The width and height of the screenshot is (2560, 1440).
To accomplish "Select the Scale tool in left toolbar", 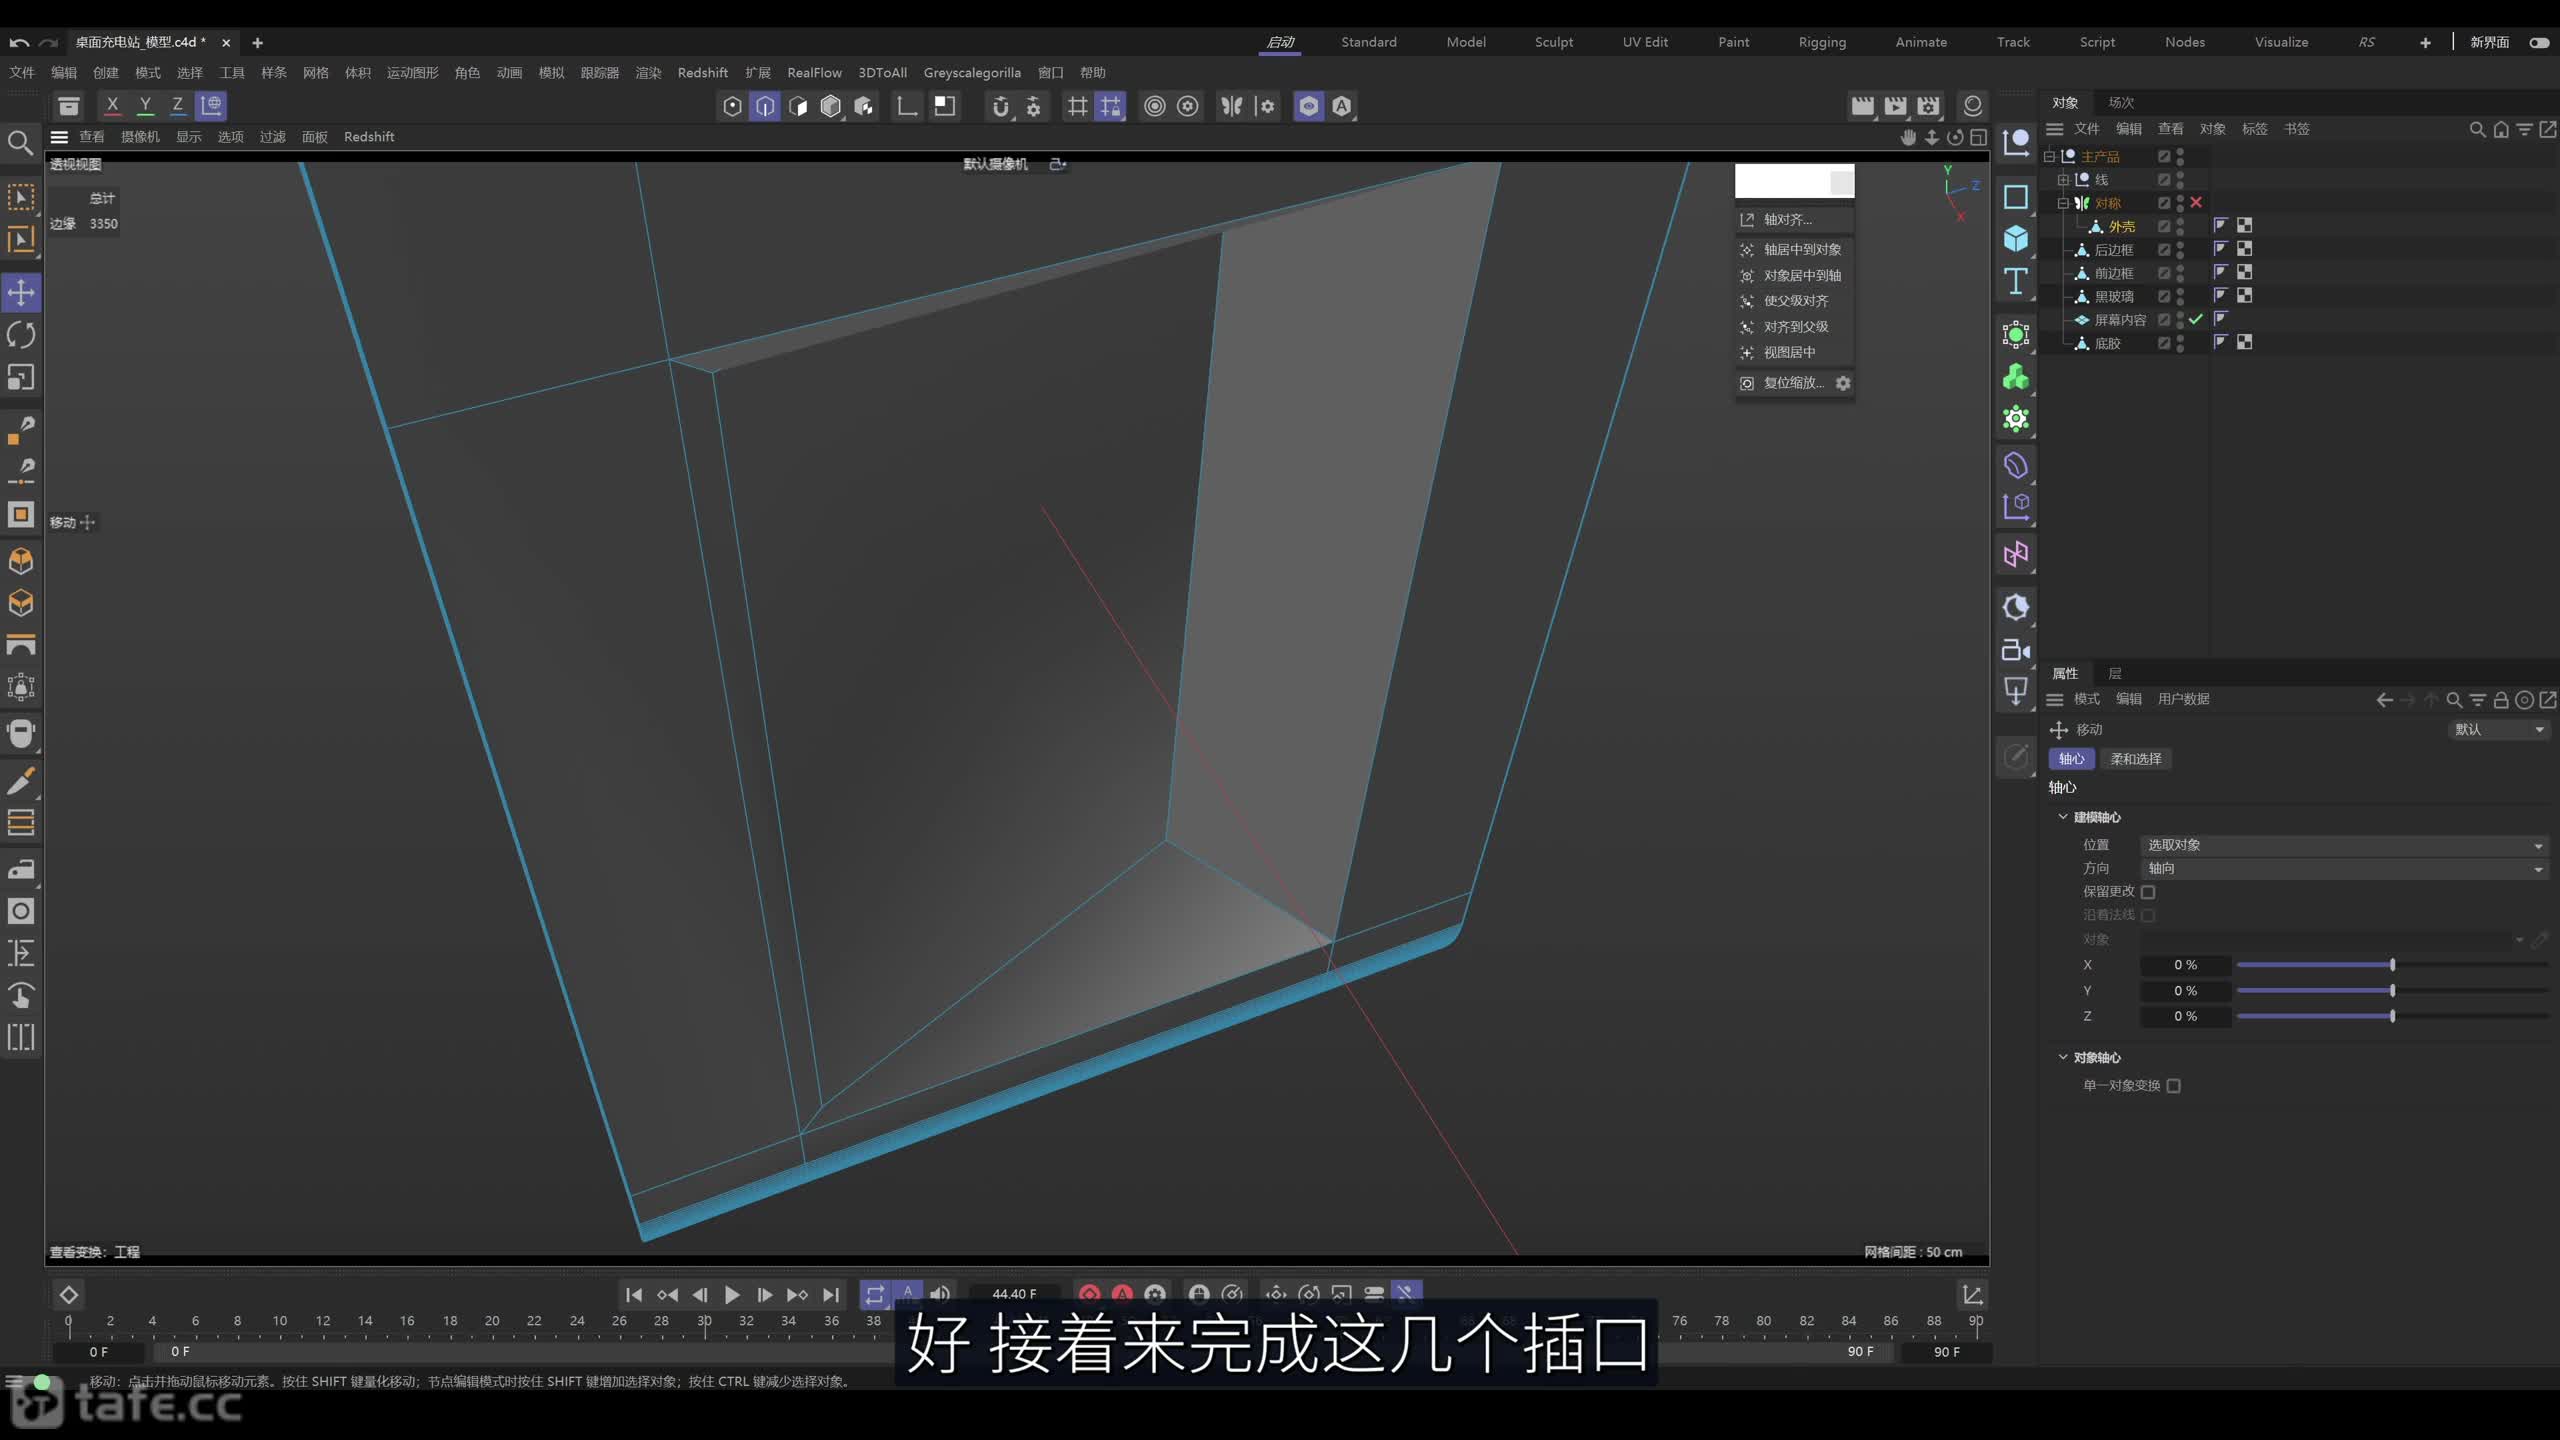I will click(x=21, y=377).
